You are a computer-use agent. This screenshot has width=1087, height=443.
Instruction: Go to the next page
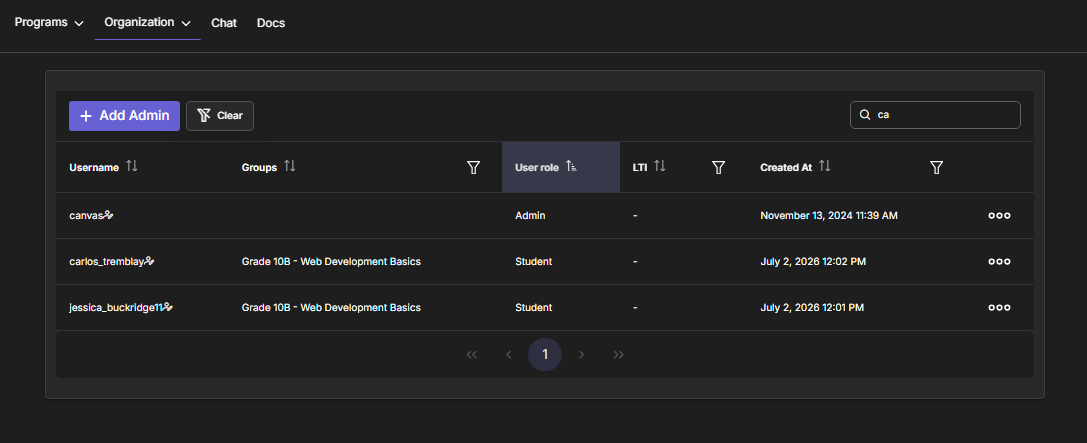tap(582, 355)
